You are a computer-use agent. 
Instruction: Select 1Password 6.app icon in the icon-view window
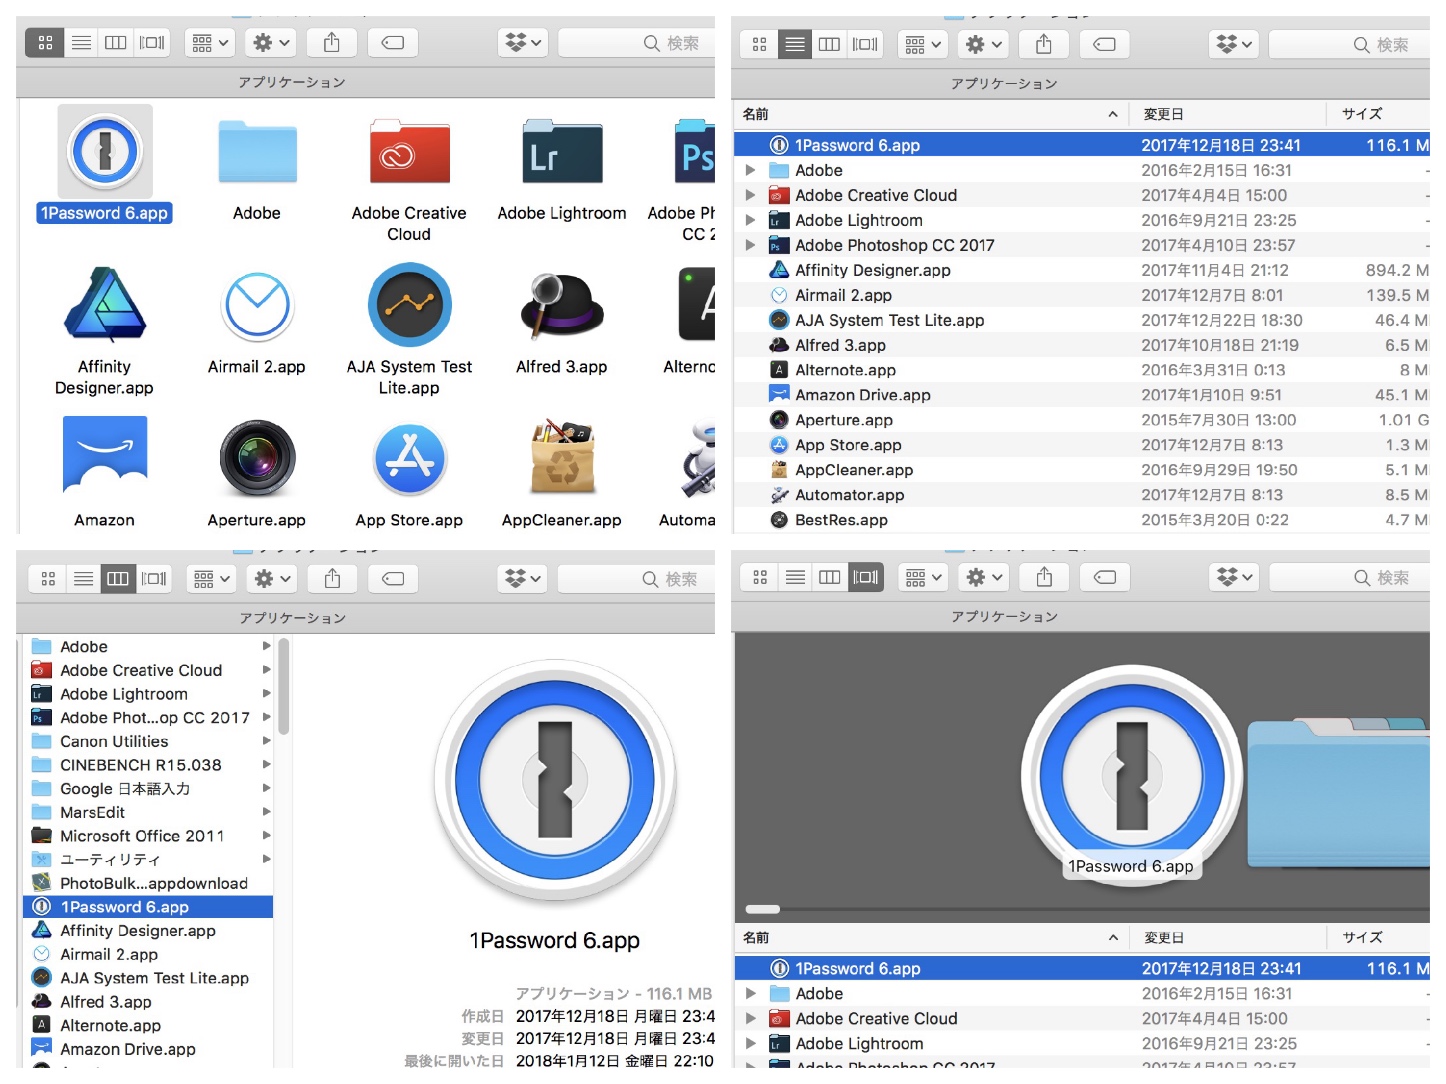105,151
